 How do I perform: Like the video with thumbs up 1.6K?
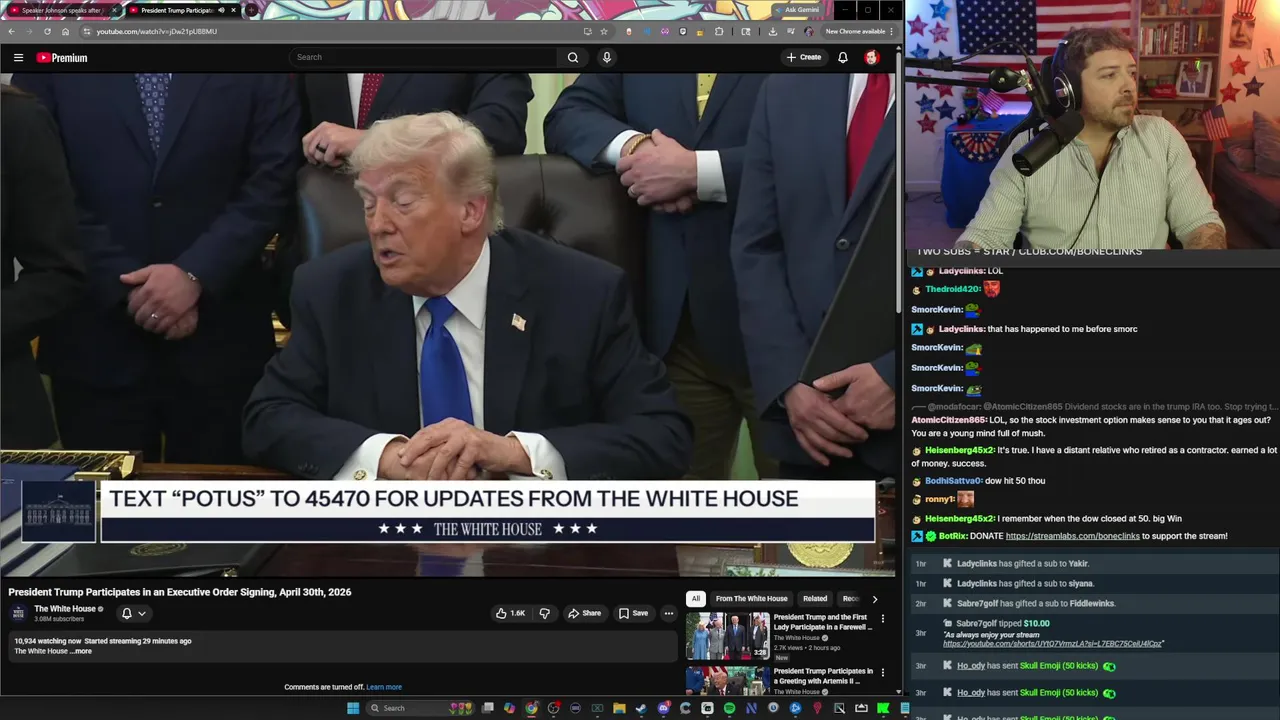tap(510, 613)
